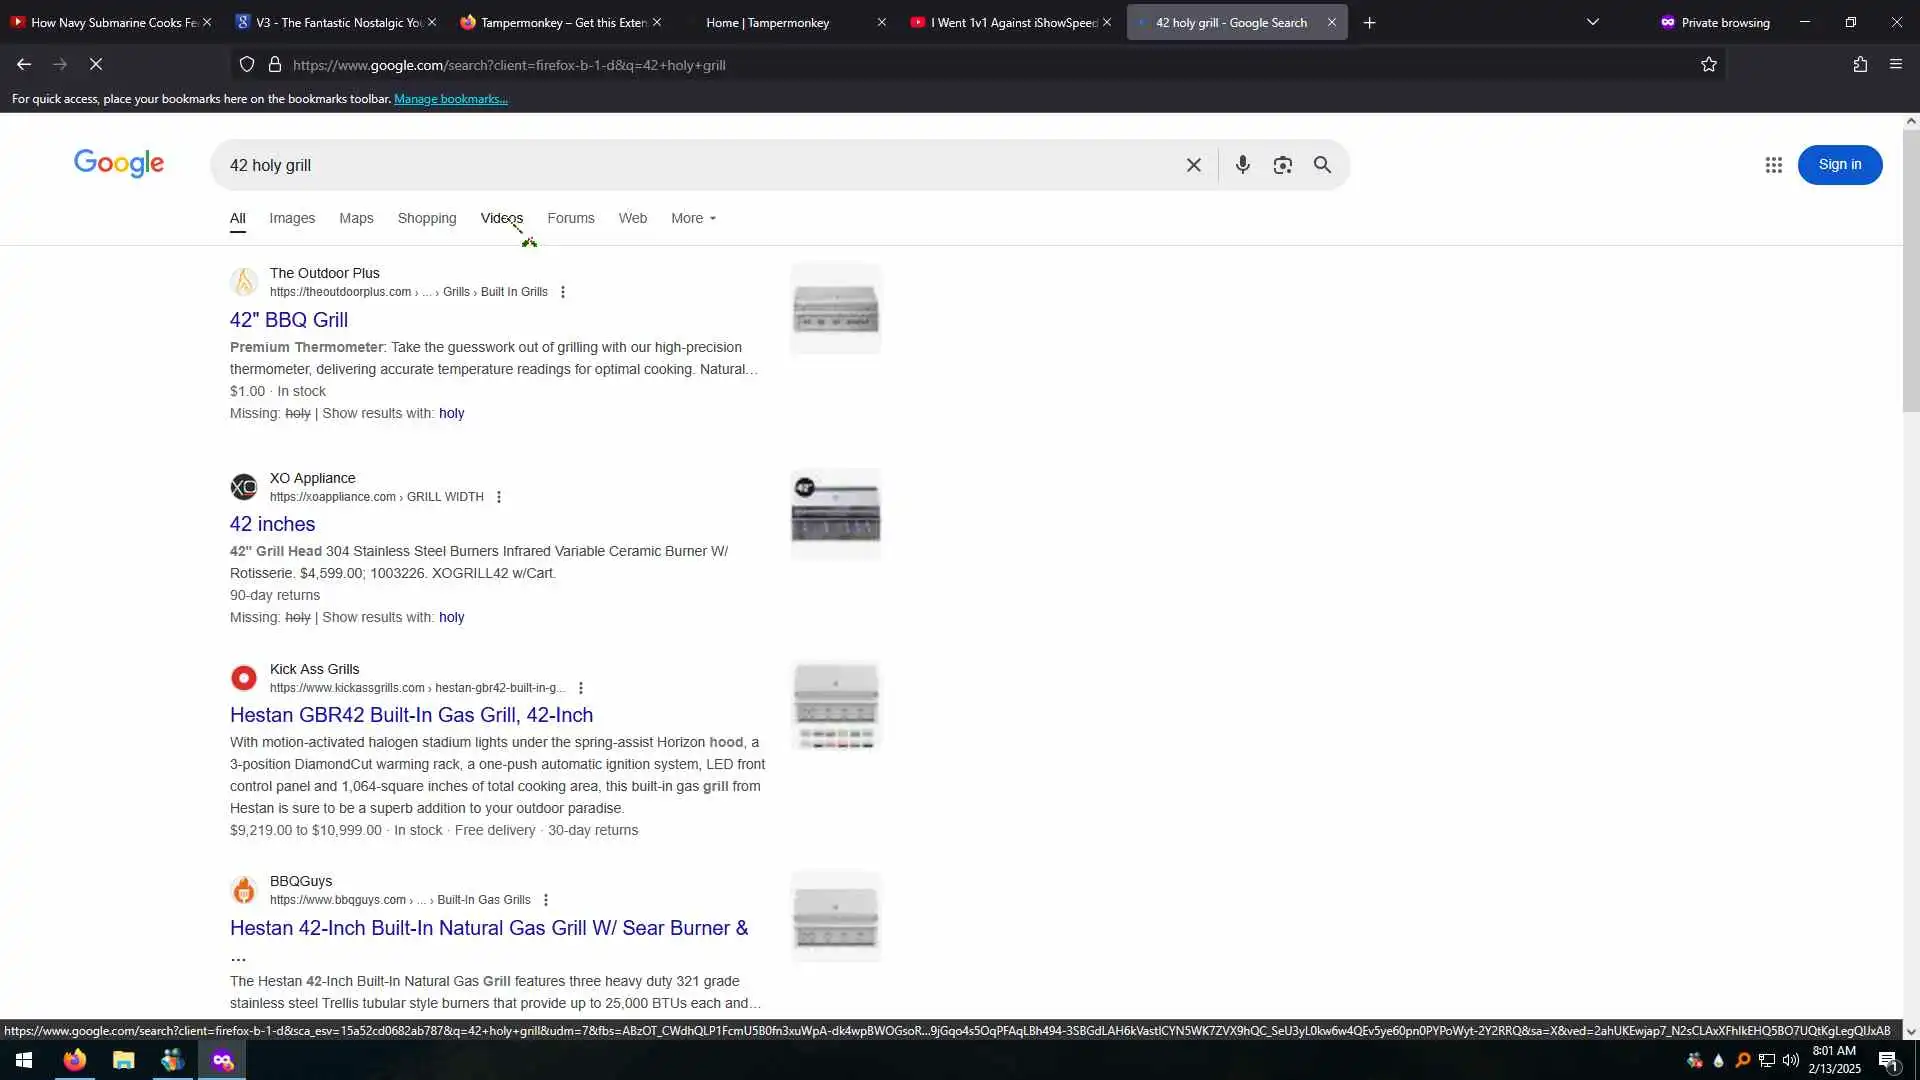The image size is (1920, 1080).
Task: Open the list all tabs dropdown
Action: [1592, 22]
